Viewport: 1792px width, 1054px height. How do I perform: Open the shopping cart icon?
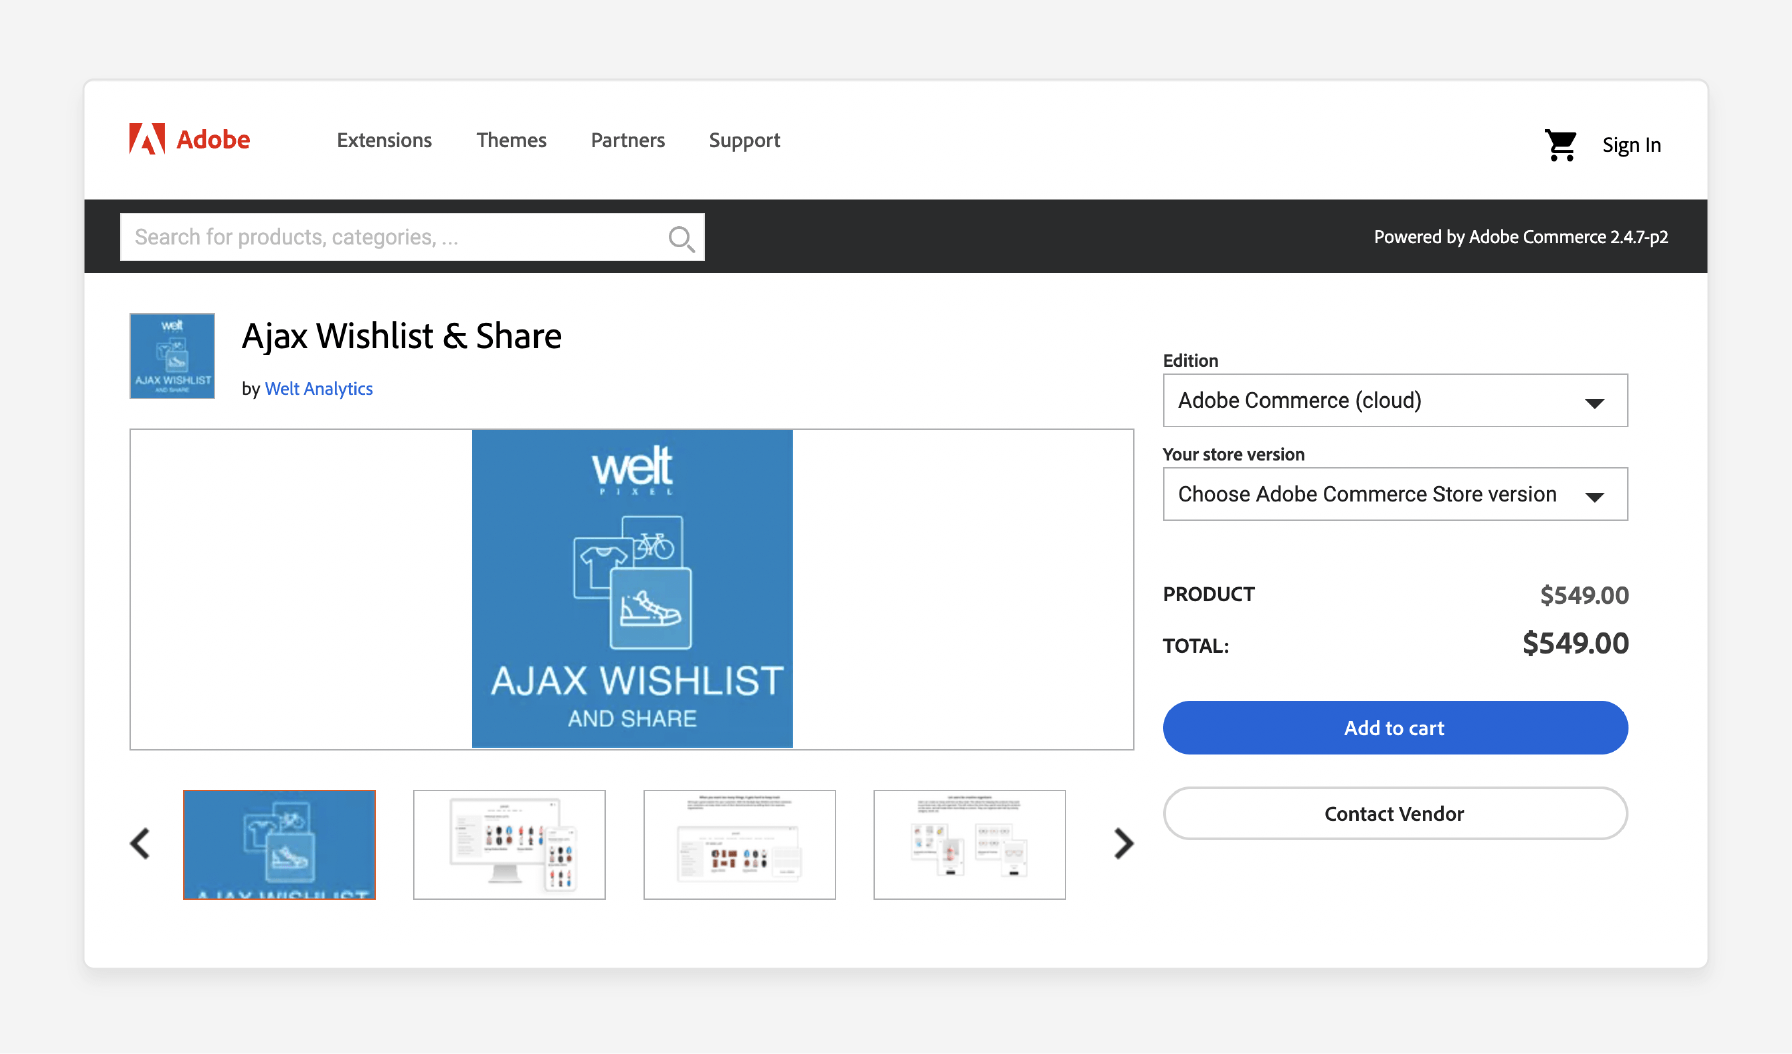tap(1560, 145)
